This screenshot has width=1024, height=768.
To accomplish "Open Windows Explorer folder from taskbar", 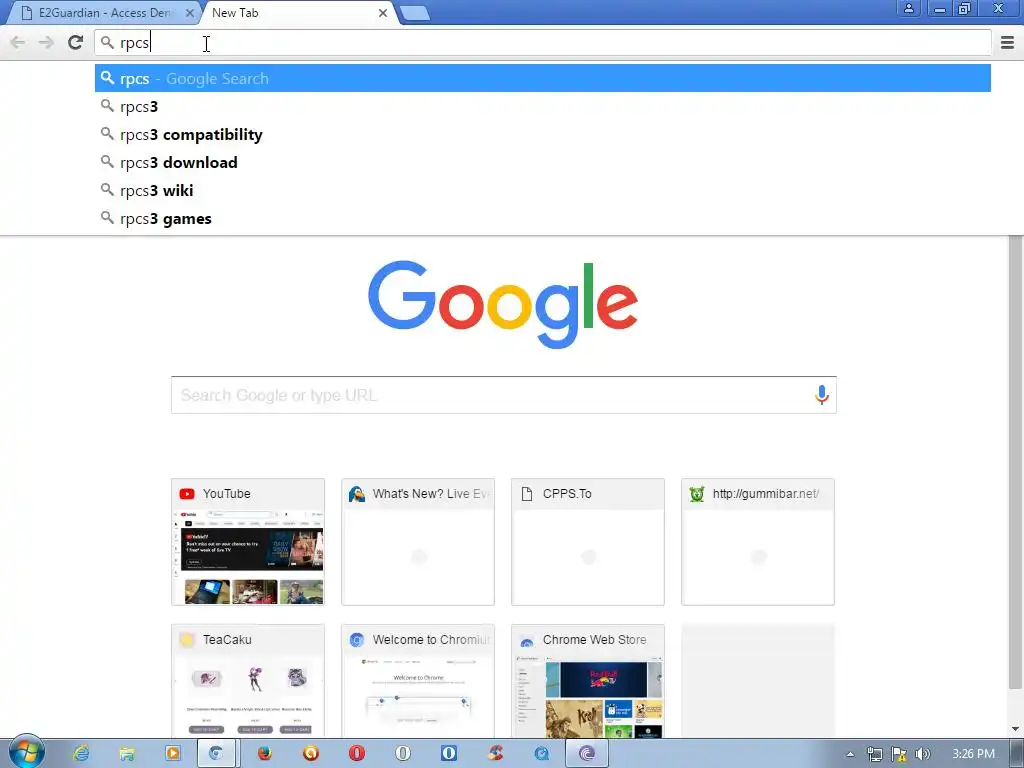I will point(127,754).
